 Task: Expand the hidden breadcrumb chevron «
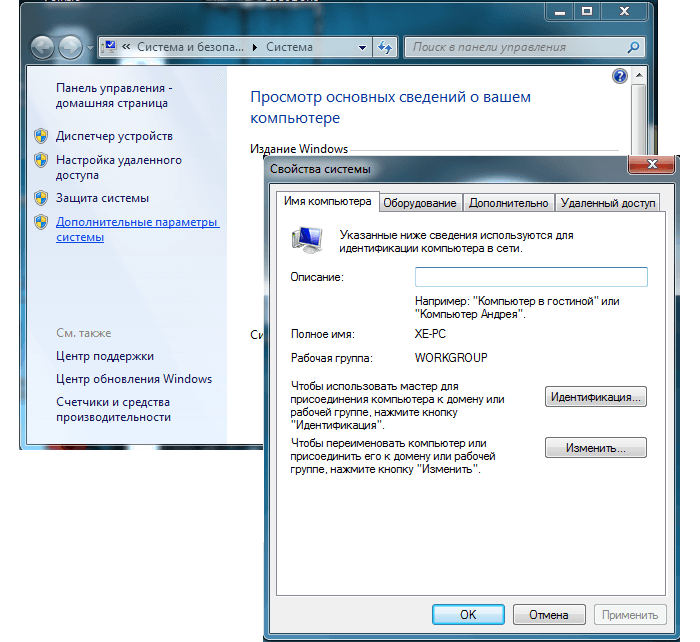point(126,47)
